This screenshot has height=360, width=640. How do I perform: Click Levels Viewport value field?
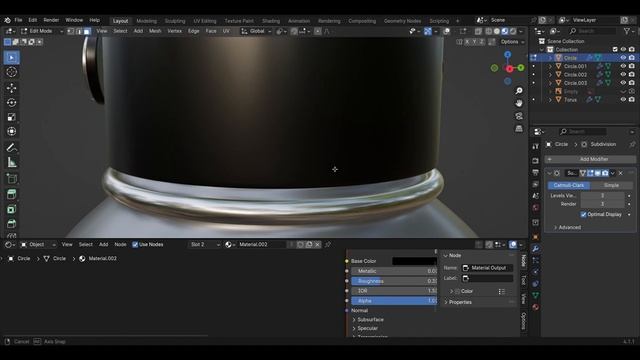pos(602,196)
